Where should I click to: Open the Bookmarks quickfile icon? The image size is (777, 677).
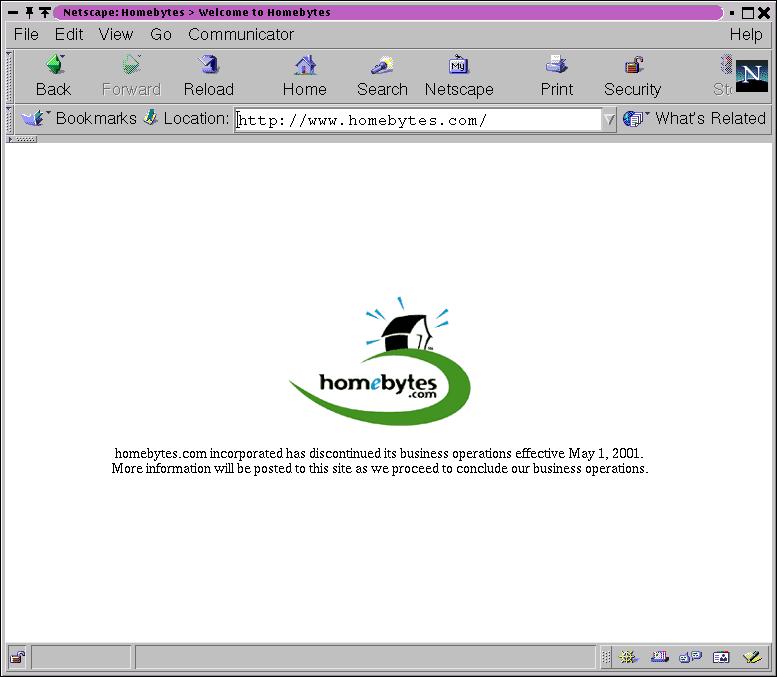tap(33, 118)
